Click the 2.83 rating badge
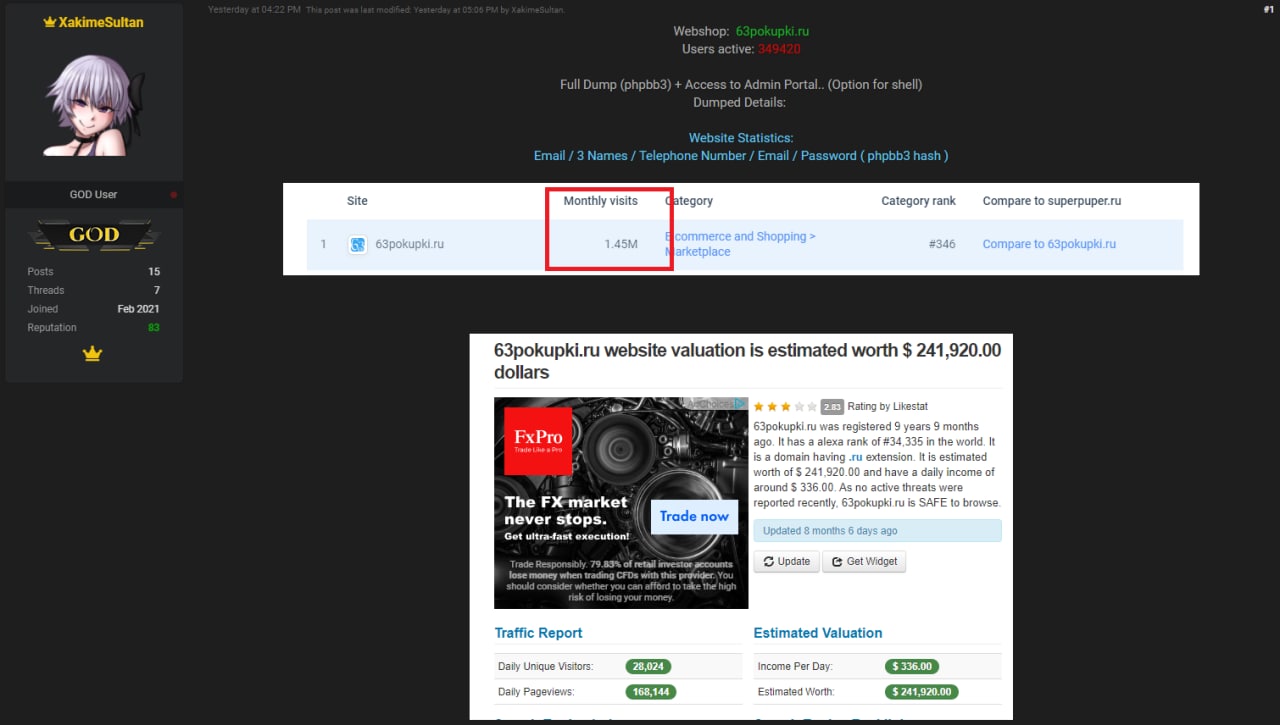The image size is (1280, 725). tap(832, 407)
